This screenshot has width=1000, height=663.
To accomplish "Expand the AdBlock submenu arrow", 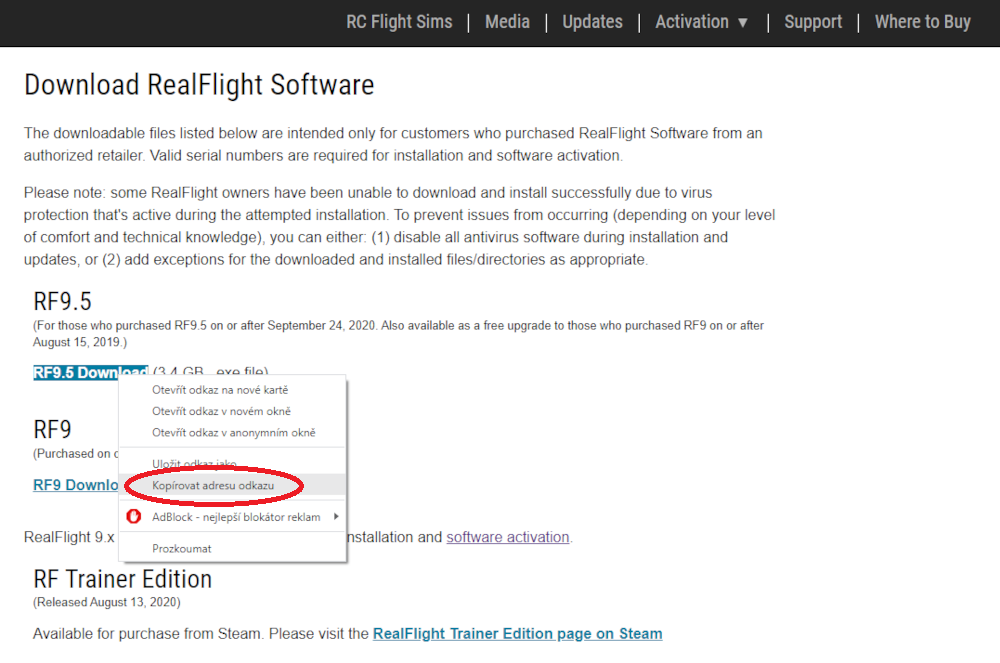I will [x=336, y=516].
